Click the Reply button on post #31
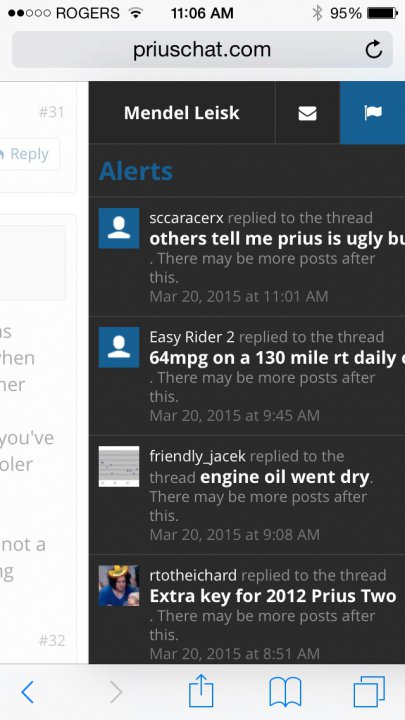The image size is (405, 720). pos(28,154)
